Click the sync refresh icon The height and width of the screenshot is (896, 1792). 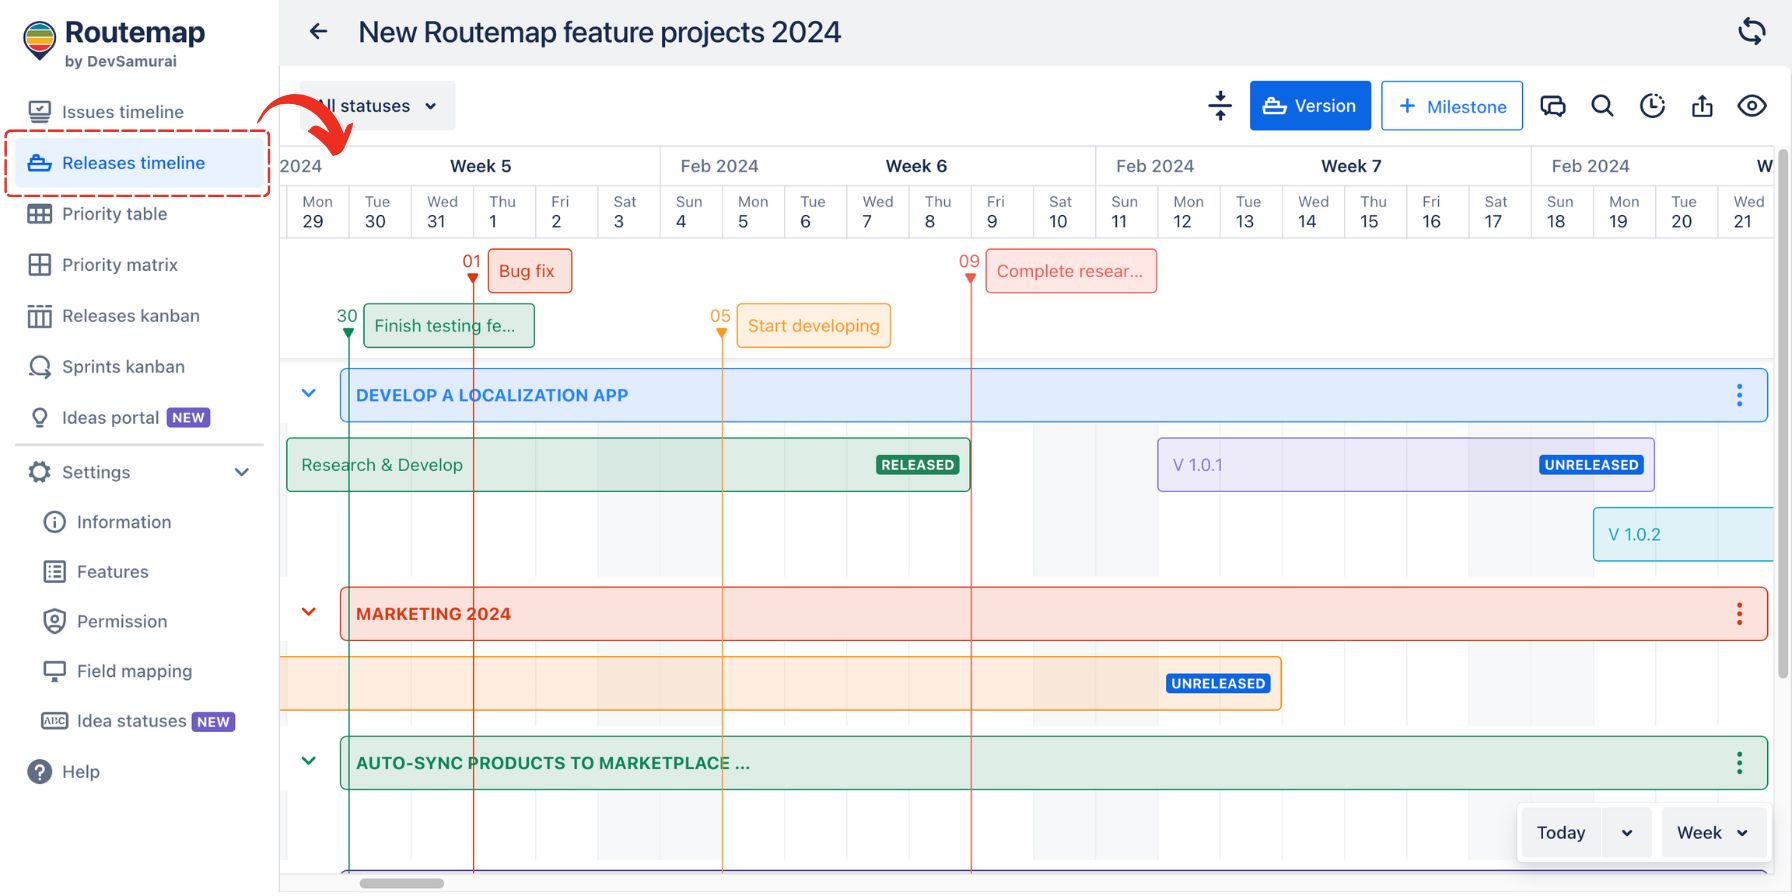pos(1751,31)
